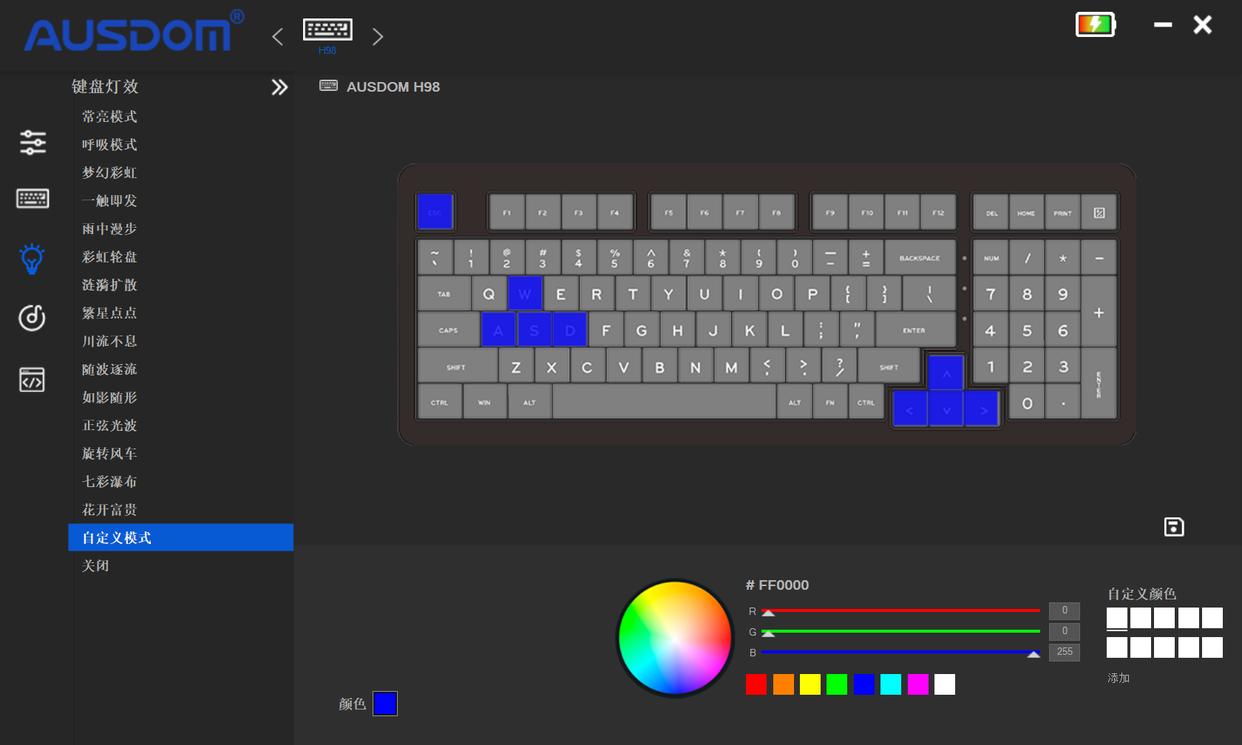
Task: Select 涟漪扩散 effect
Action: 110,285
